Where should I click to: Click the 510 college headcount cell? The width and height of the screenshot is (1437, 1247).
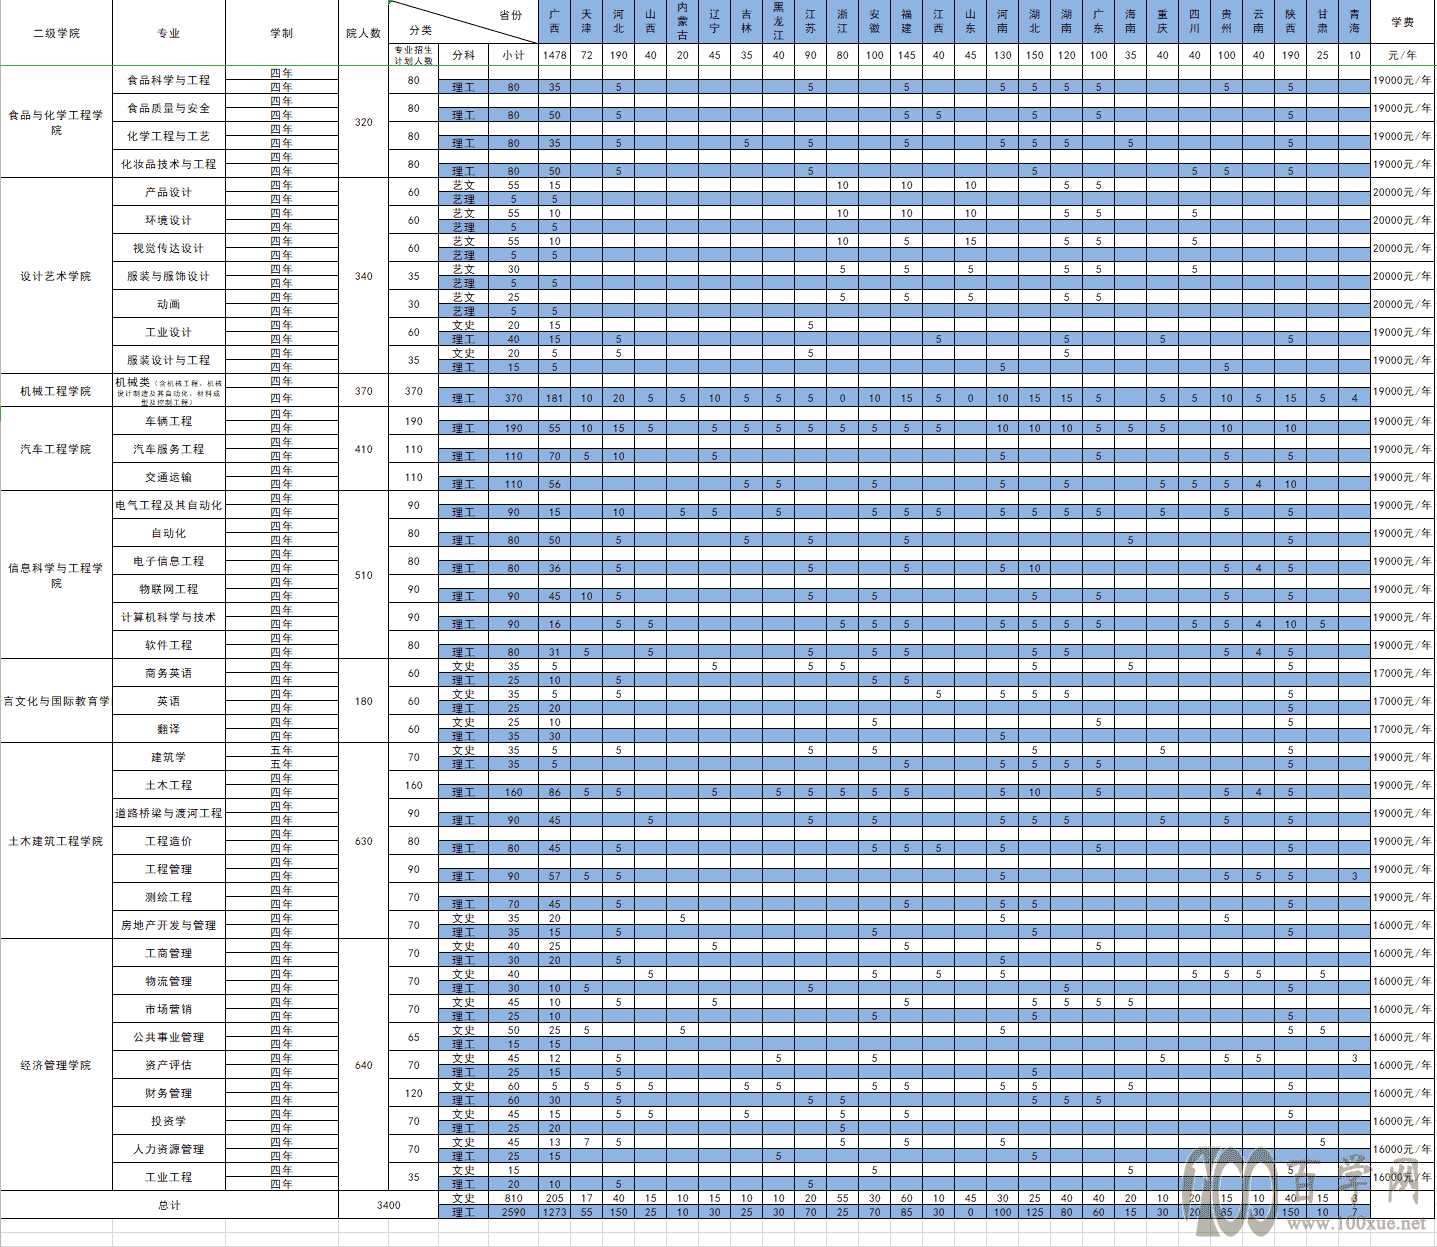[364, 575]
